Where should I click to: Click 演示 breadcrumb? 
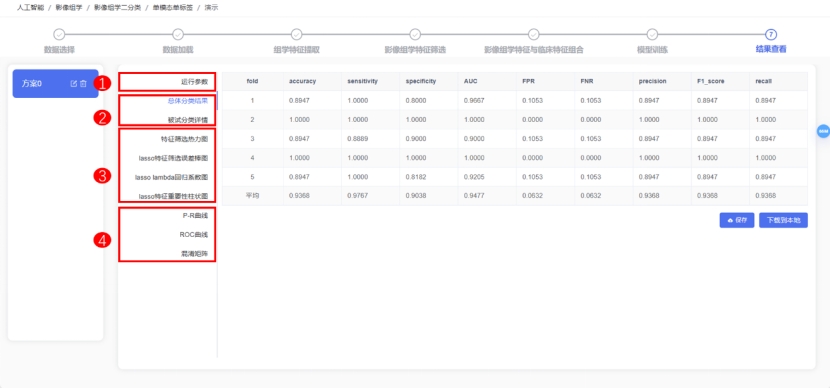(212, 8)
